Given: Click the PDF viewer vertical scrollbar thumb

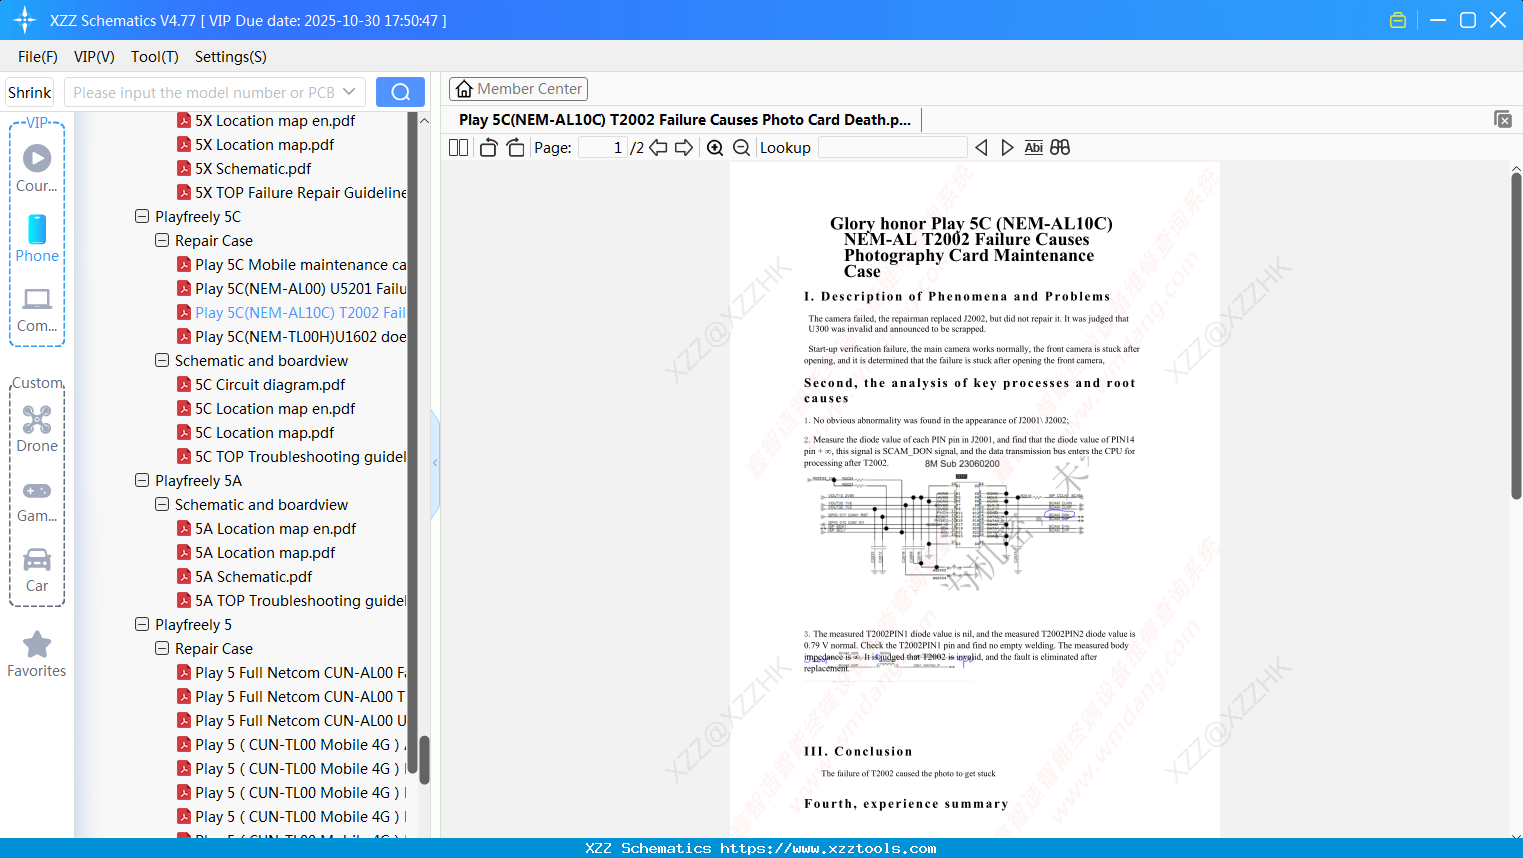Looking at the screenshot, I should pyautogui.click(x=1516, y=336).
